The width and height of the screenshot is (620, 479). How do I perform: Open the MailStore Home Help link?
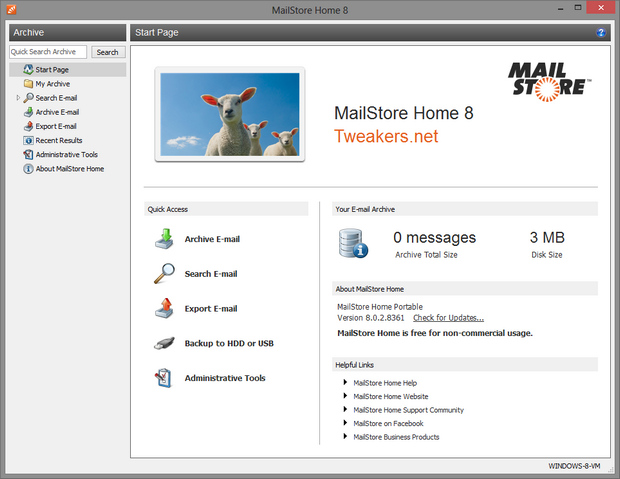point(385,383)
